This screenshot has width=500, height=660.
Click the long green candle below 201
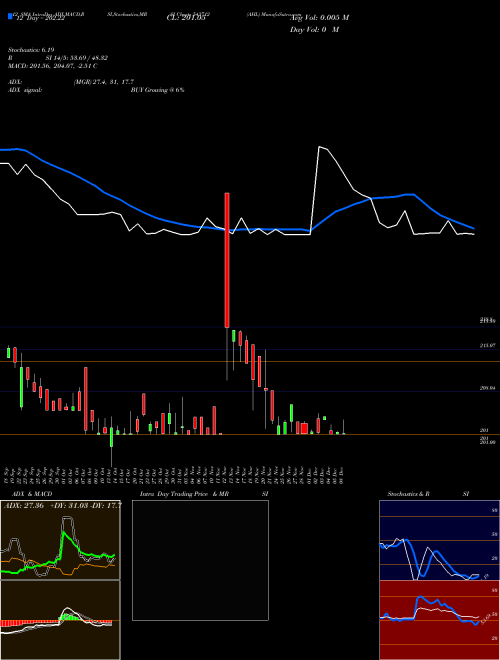pos(112,437)
